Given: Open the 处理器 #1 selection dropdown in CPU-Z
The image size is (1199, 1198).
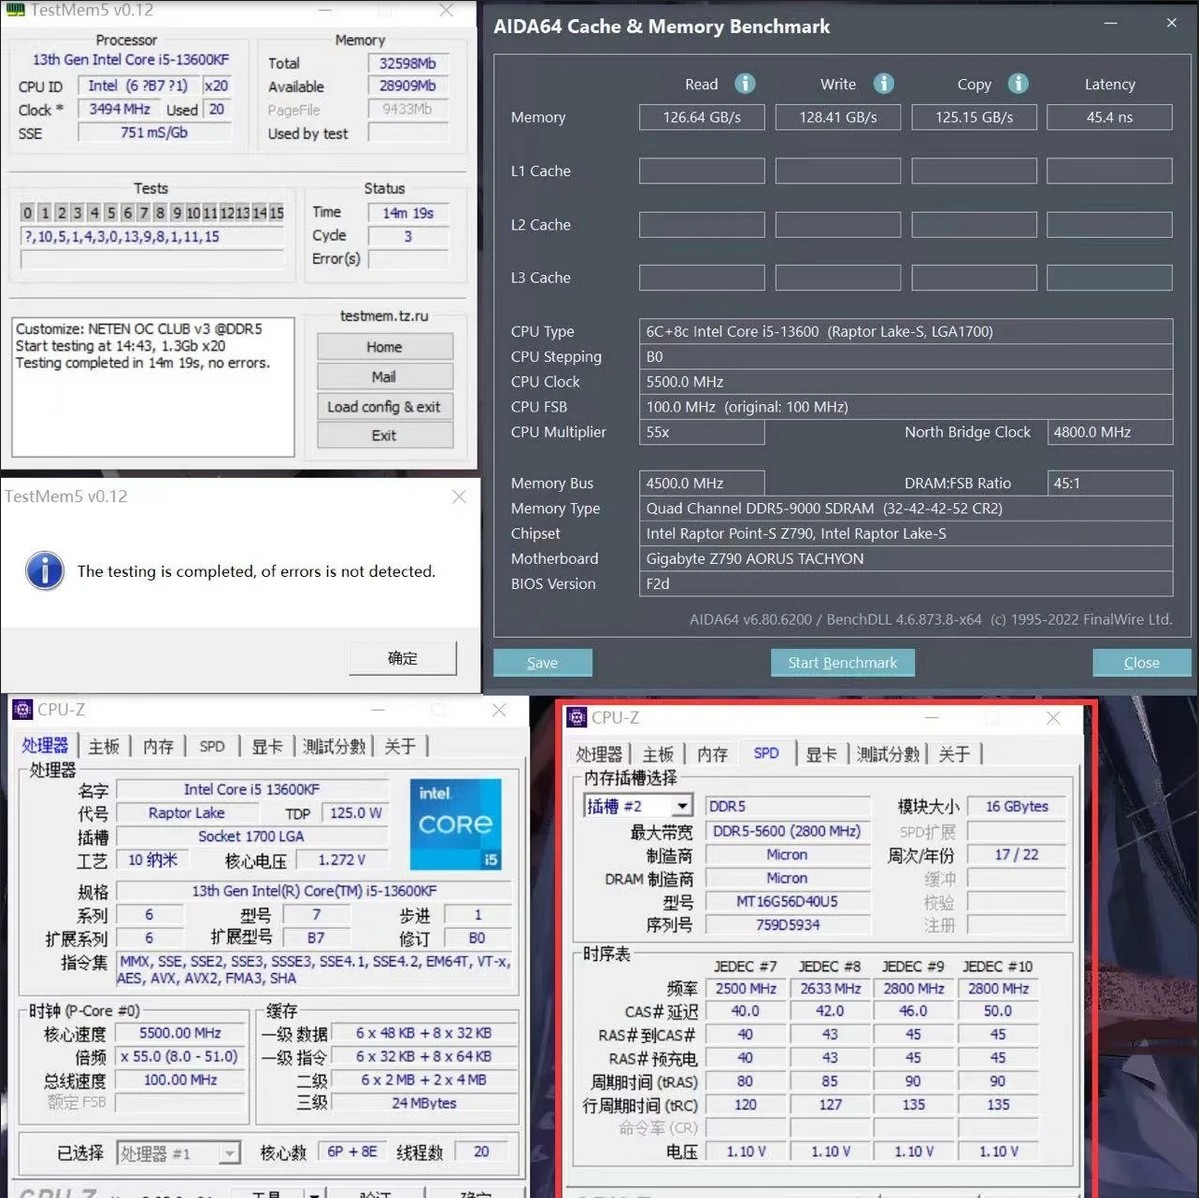Looking at the screenshot, I should click(229, 1153).
